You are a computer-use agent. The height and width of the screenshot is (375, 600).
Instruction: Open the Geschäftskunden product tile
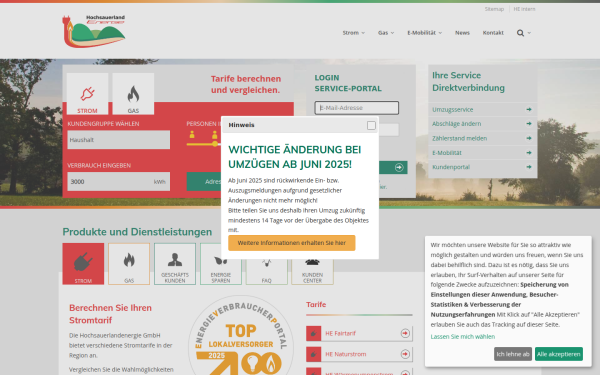(x=175, y=264)
